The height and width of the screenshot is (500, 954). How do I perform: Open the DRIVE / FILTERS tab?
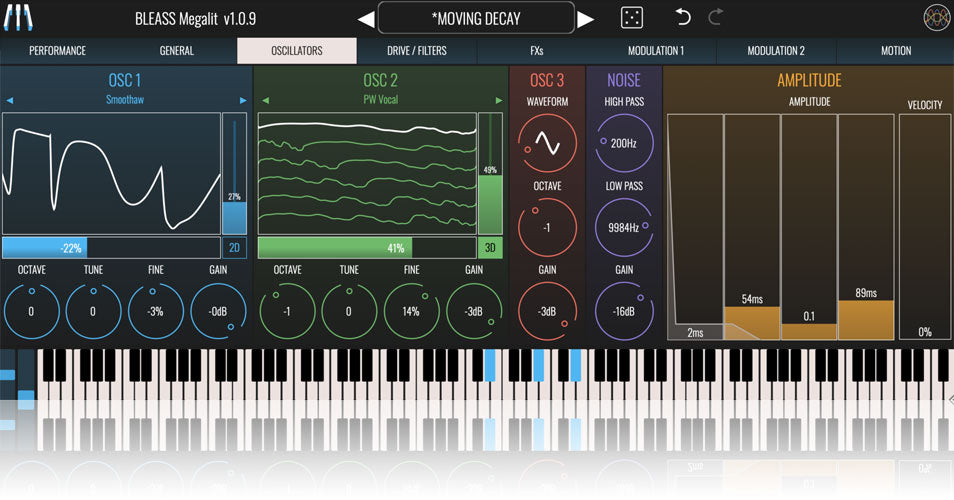click(417, 51)
